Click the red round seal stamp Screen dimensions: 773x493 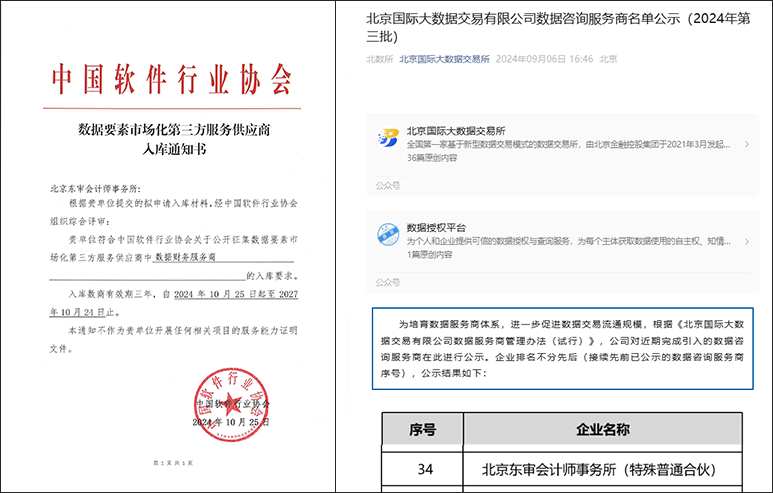pos(231,404)
